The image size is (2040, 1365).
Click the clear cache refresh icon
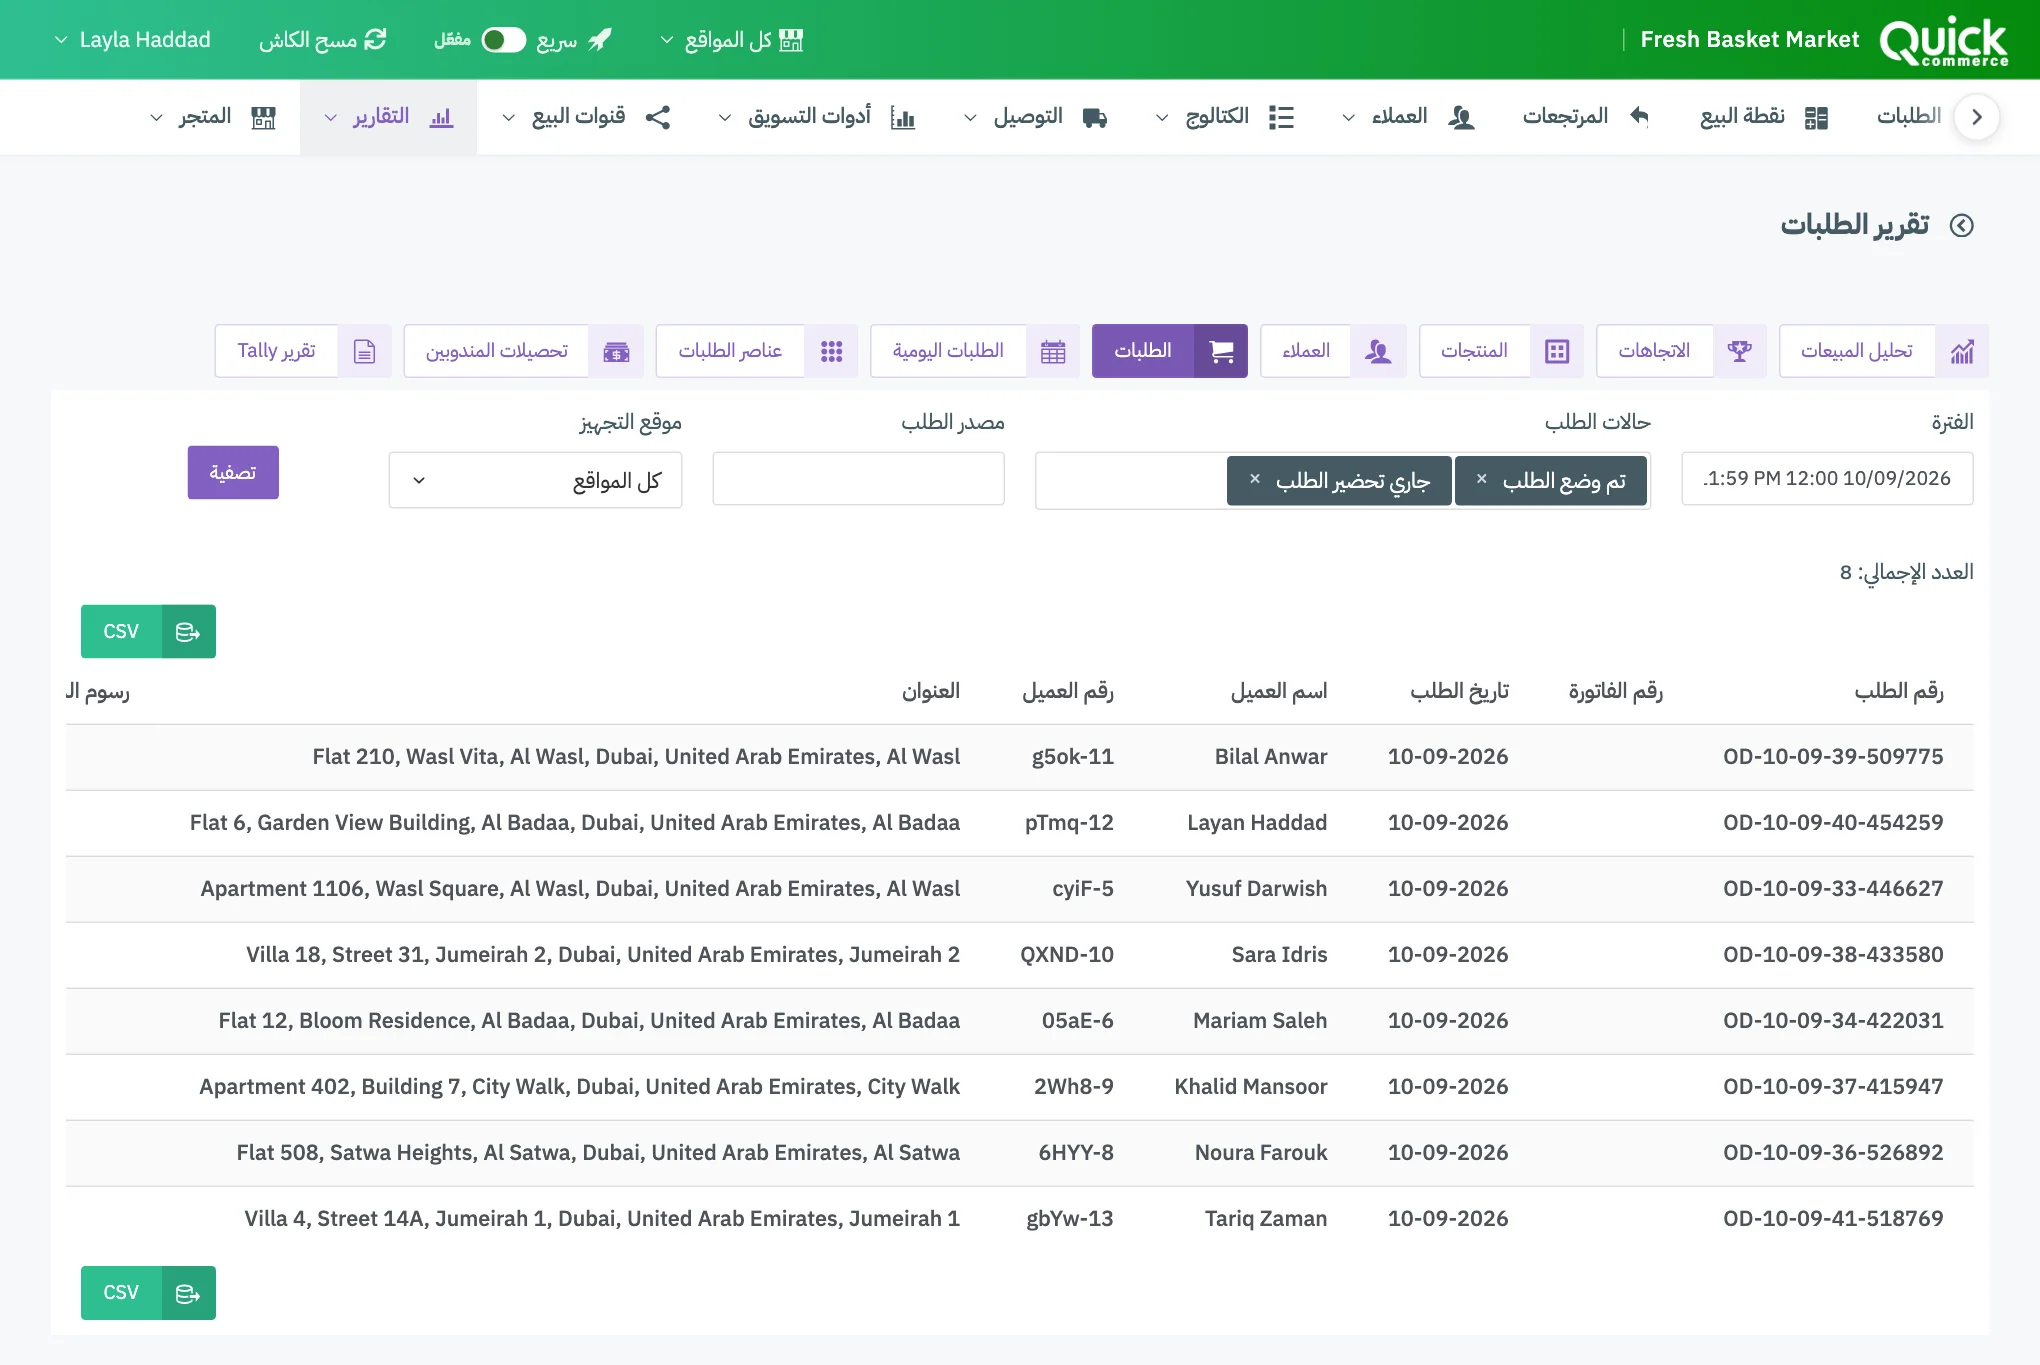pyautogui.click(x=375, y=39)
